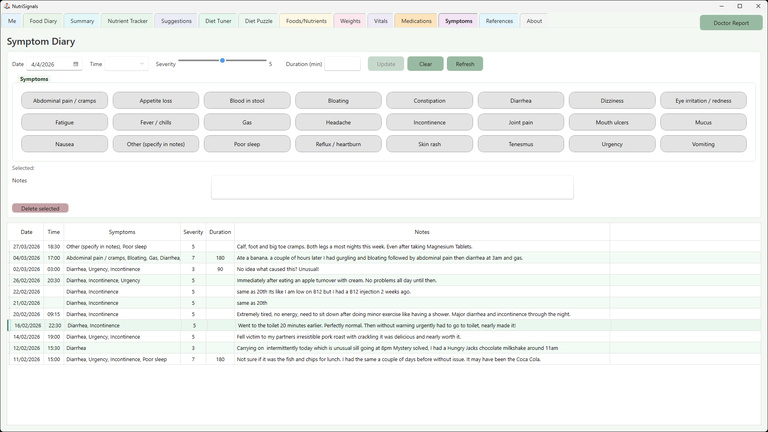Open the References tab
The width and height of the screenshot is (768, 432).
tap(499, 21)
